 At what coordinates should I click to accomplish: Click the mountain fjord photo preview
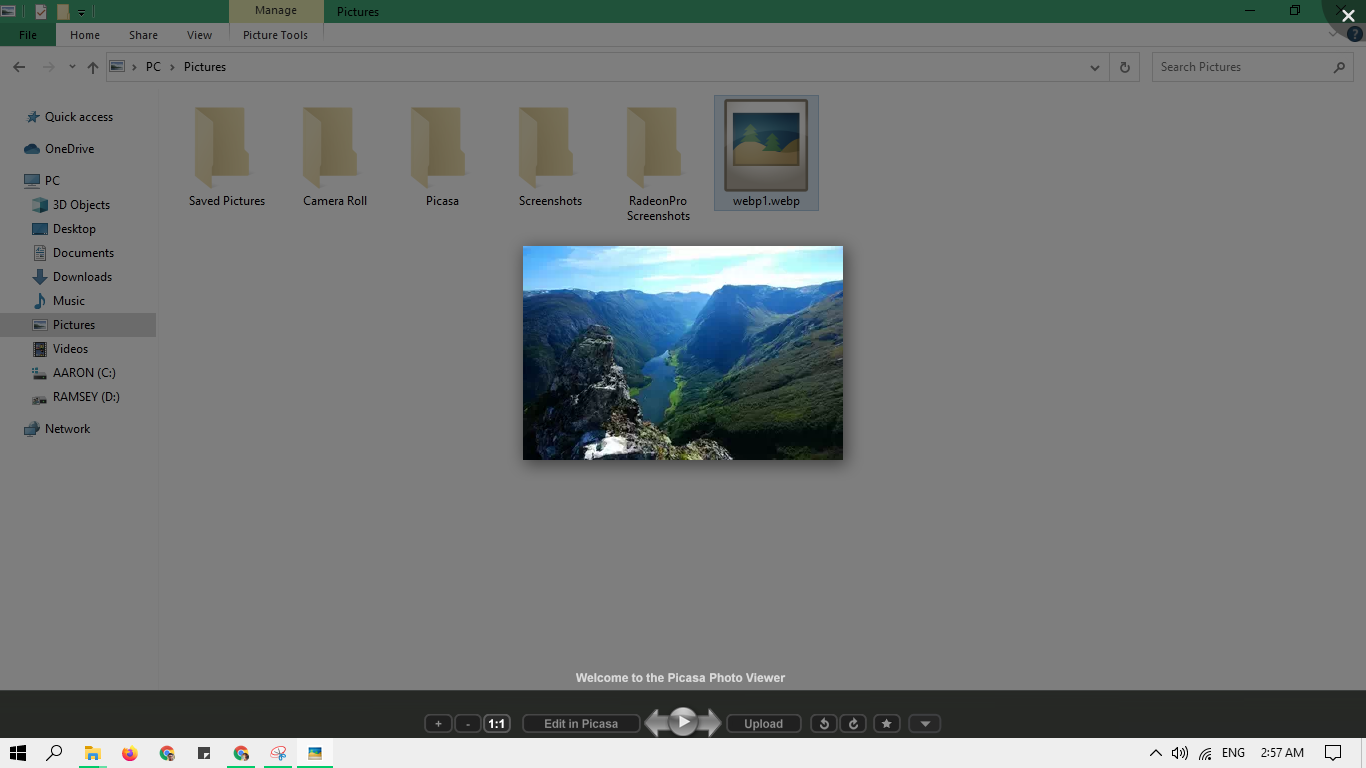683,353
